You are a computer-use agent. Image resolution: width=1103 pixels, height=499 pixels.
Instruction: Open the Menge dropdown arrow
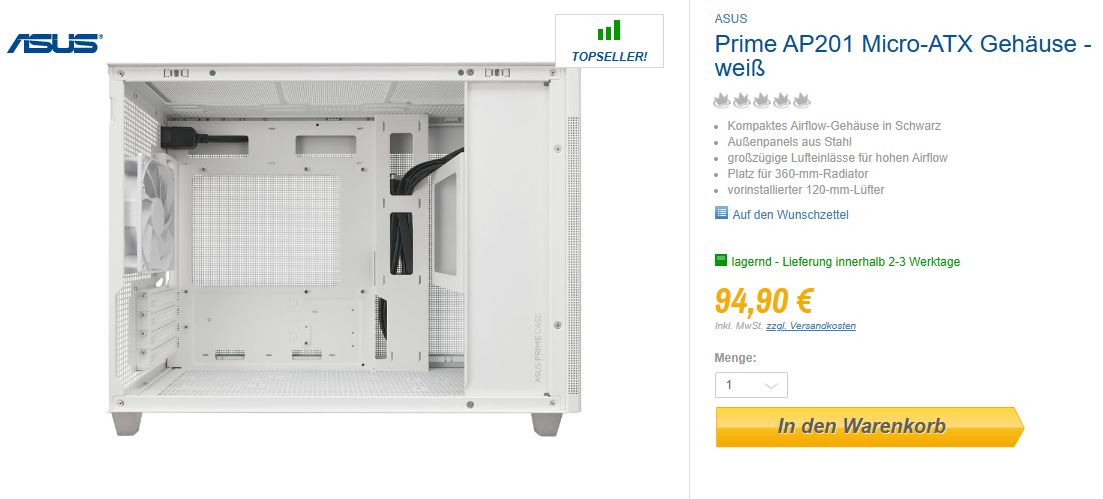[x=771, y=386]
